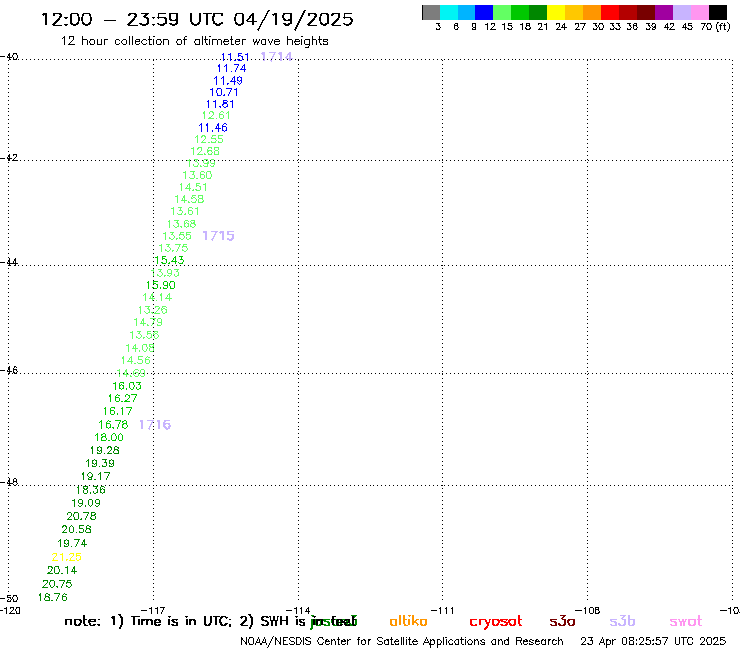Select the 18.00 wave height reading
Image resolution: width=740 pixels, height=650 pixels.
tap(109, 438)
